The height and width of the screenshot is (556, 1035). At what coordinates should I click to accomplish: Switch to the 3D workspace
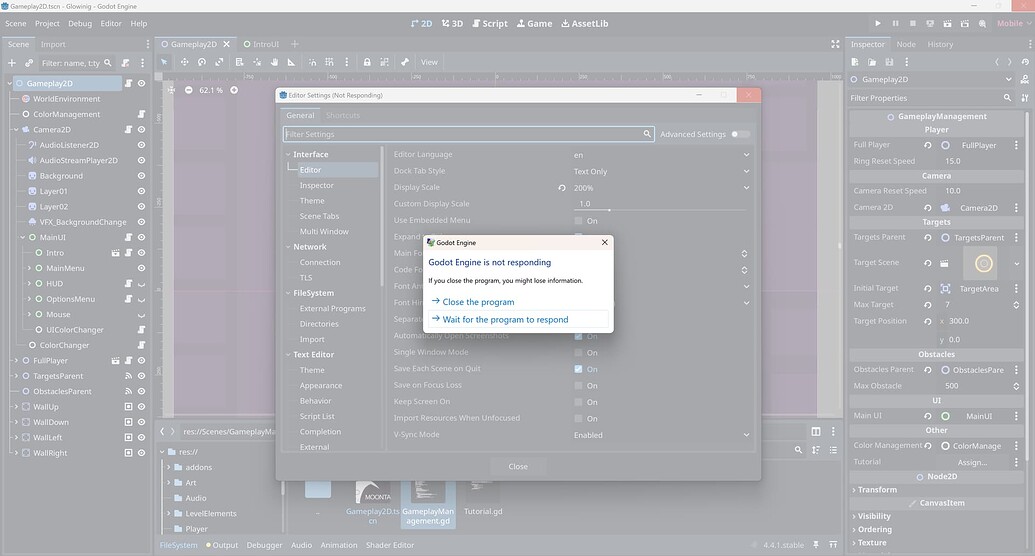pos(452,23)
